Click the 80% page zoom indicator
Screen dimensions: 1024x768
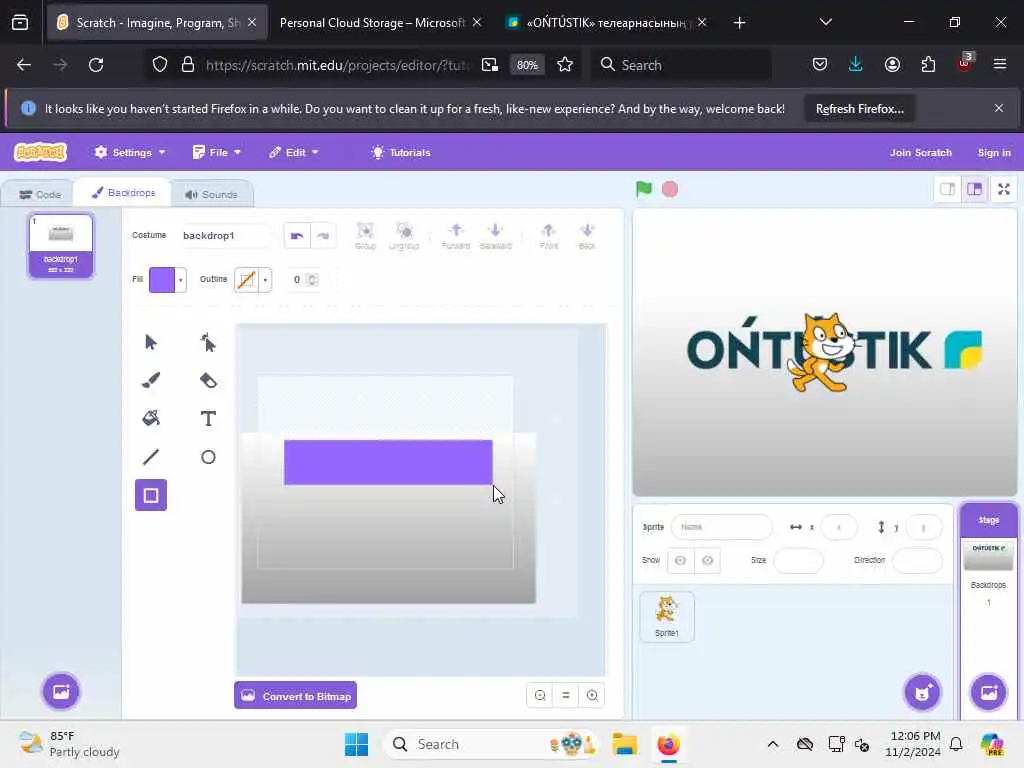coord(527,65)
